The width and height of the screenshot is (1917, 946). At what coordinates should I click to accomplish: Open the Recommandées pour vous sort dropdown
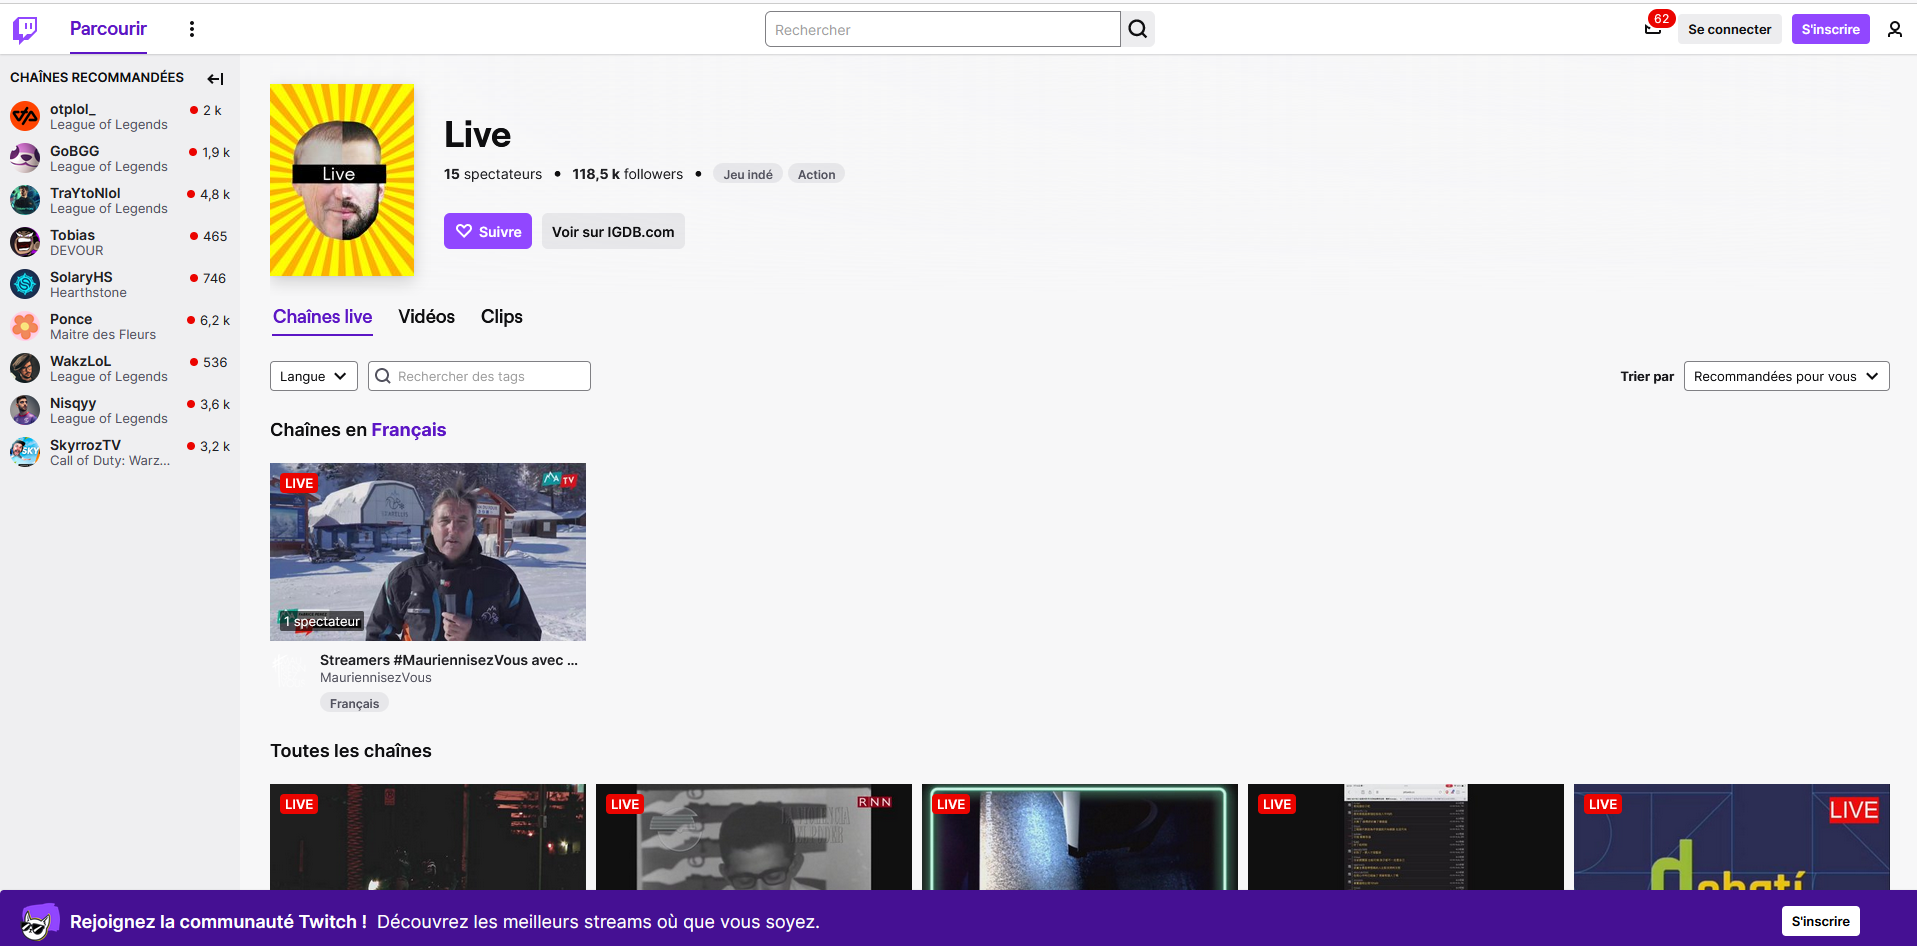pos(1785,376)
